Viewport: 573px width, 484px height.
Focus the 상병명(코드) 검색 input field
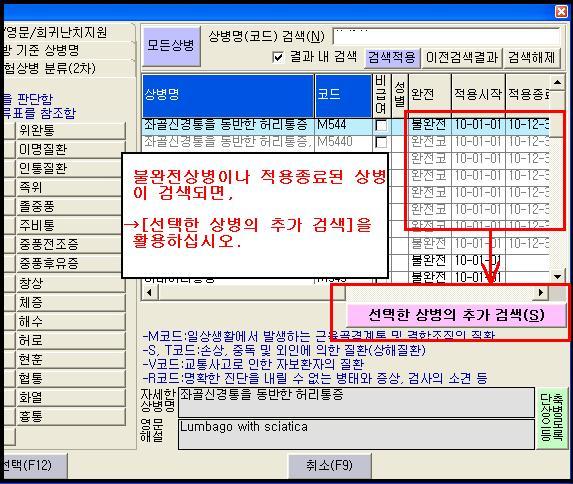tap(446, 37)
